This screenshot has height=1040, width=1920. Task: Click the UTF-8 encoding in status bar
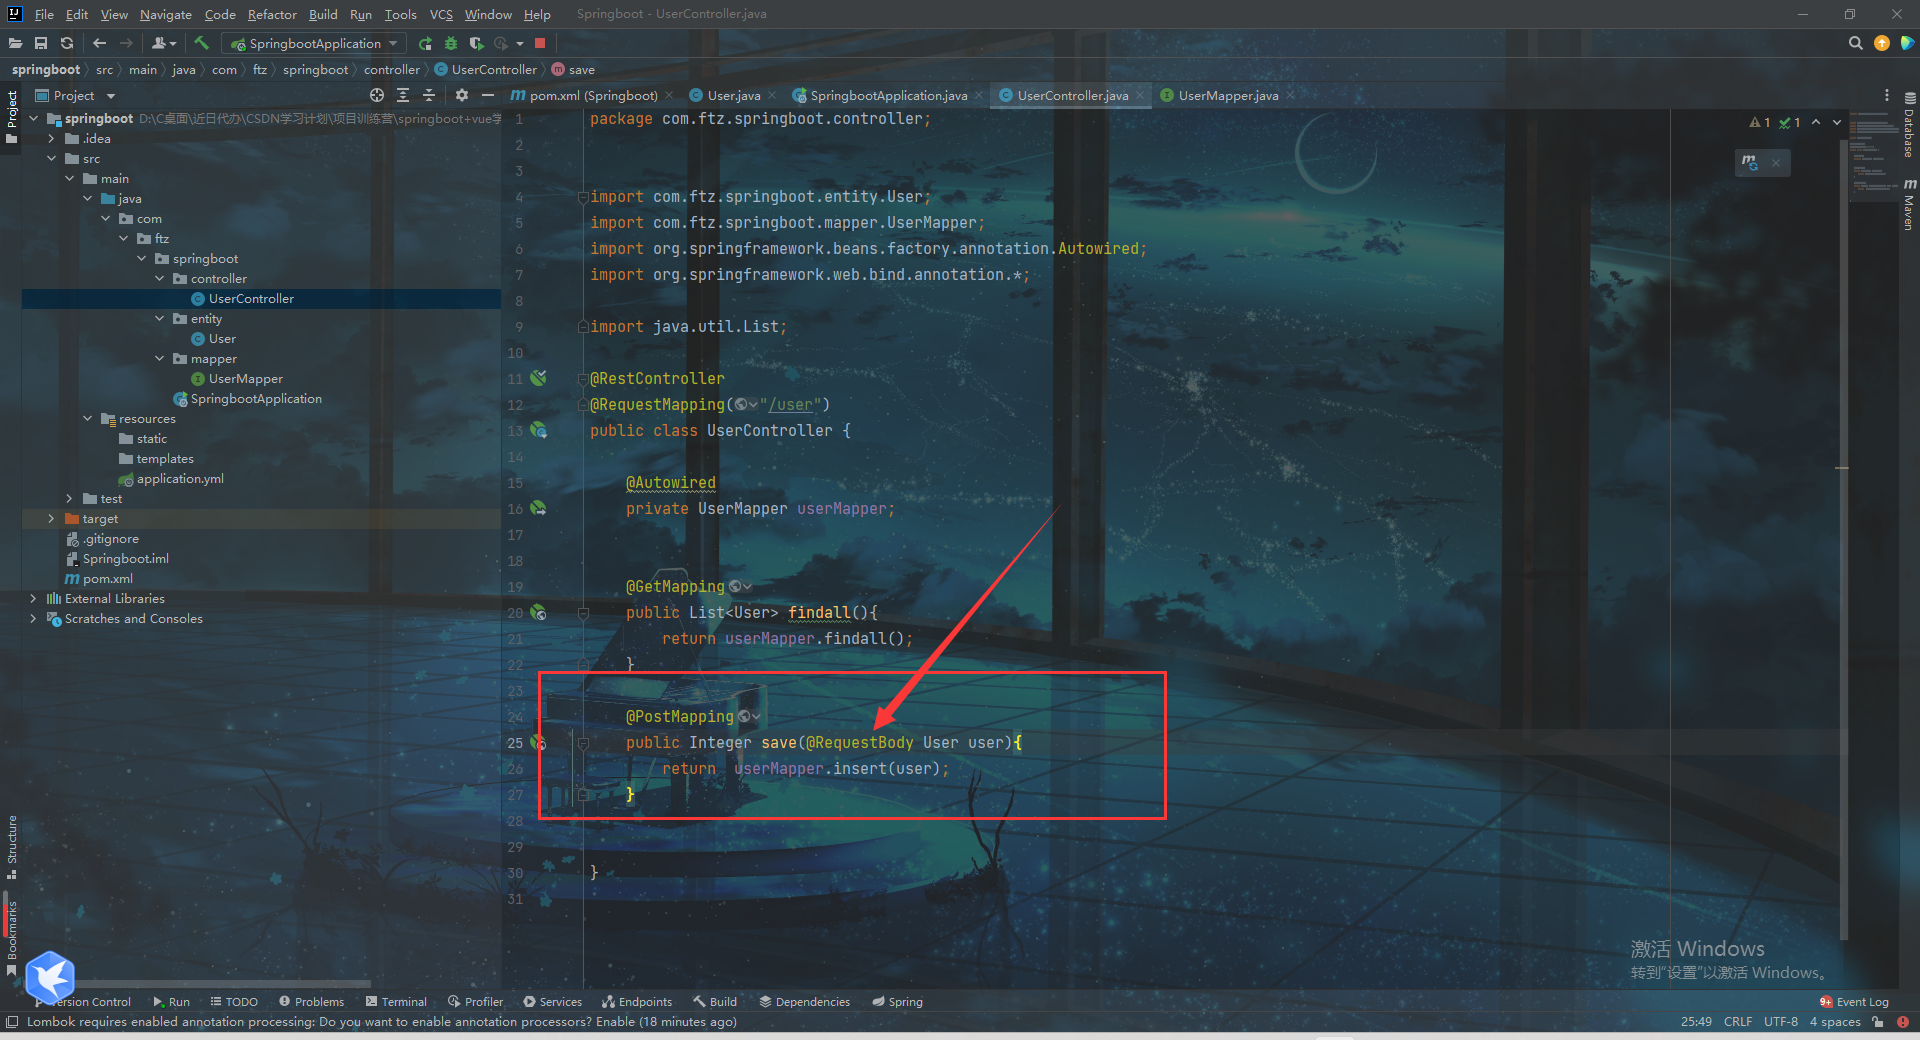point(1780,1021)
